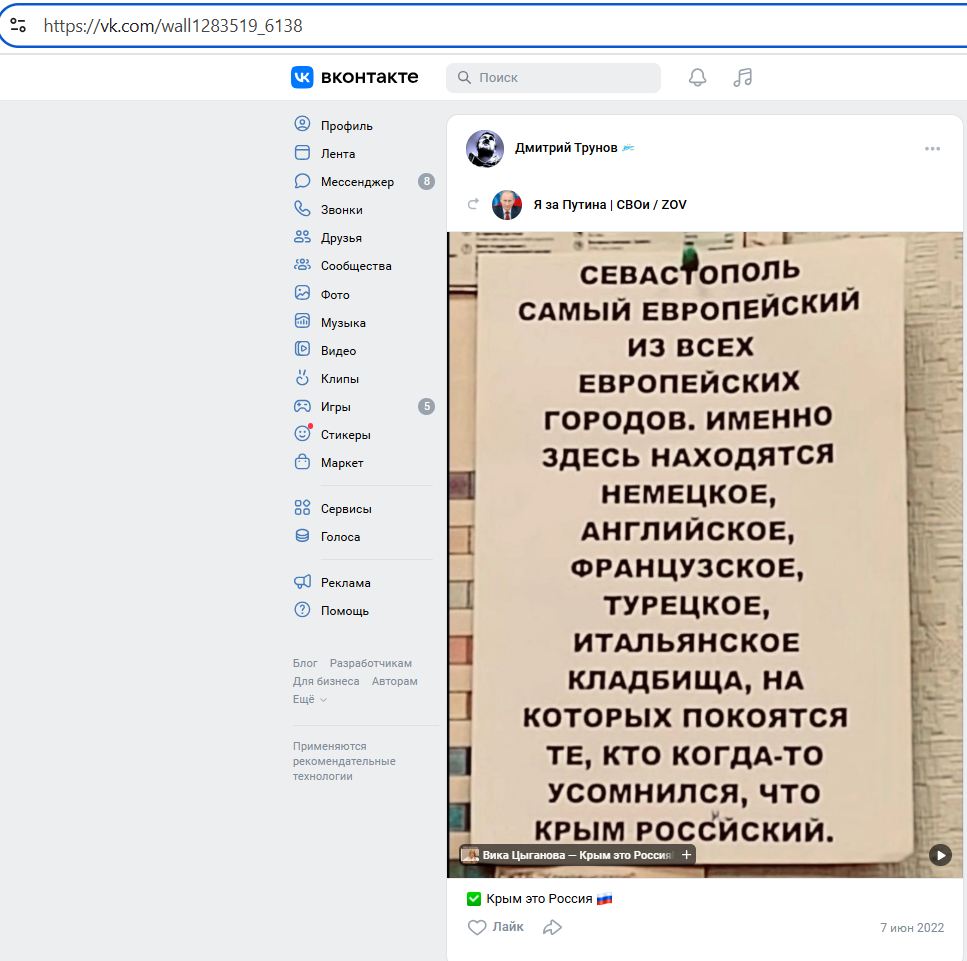Click the share arrow icon under post
Screen dimensions: 967x961
(x=552, y=927)
